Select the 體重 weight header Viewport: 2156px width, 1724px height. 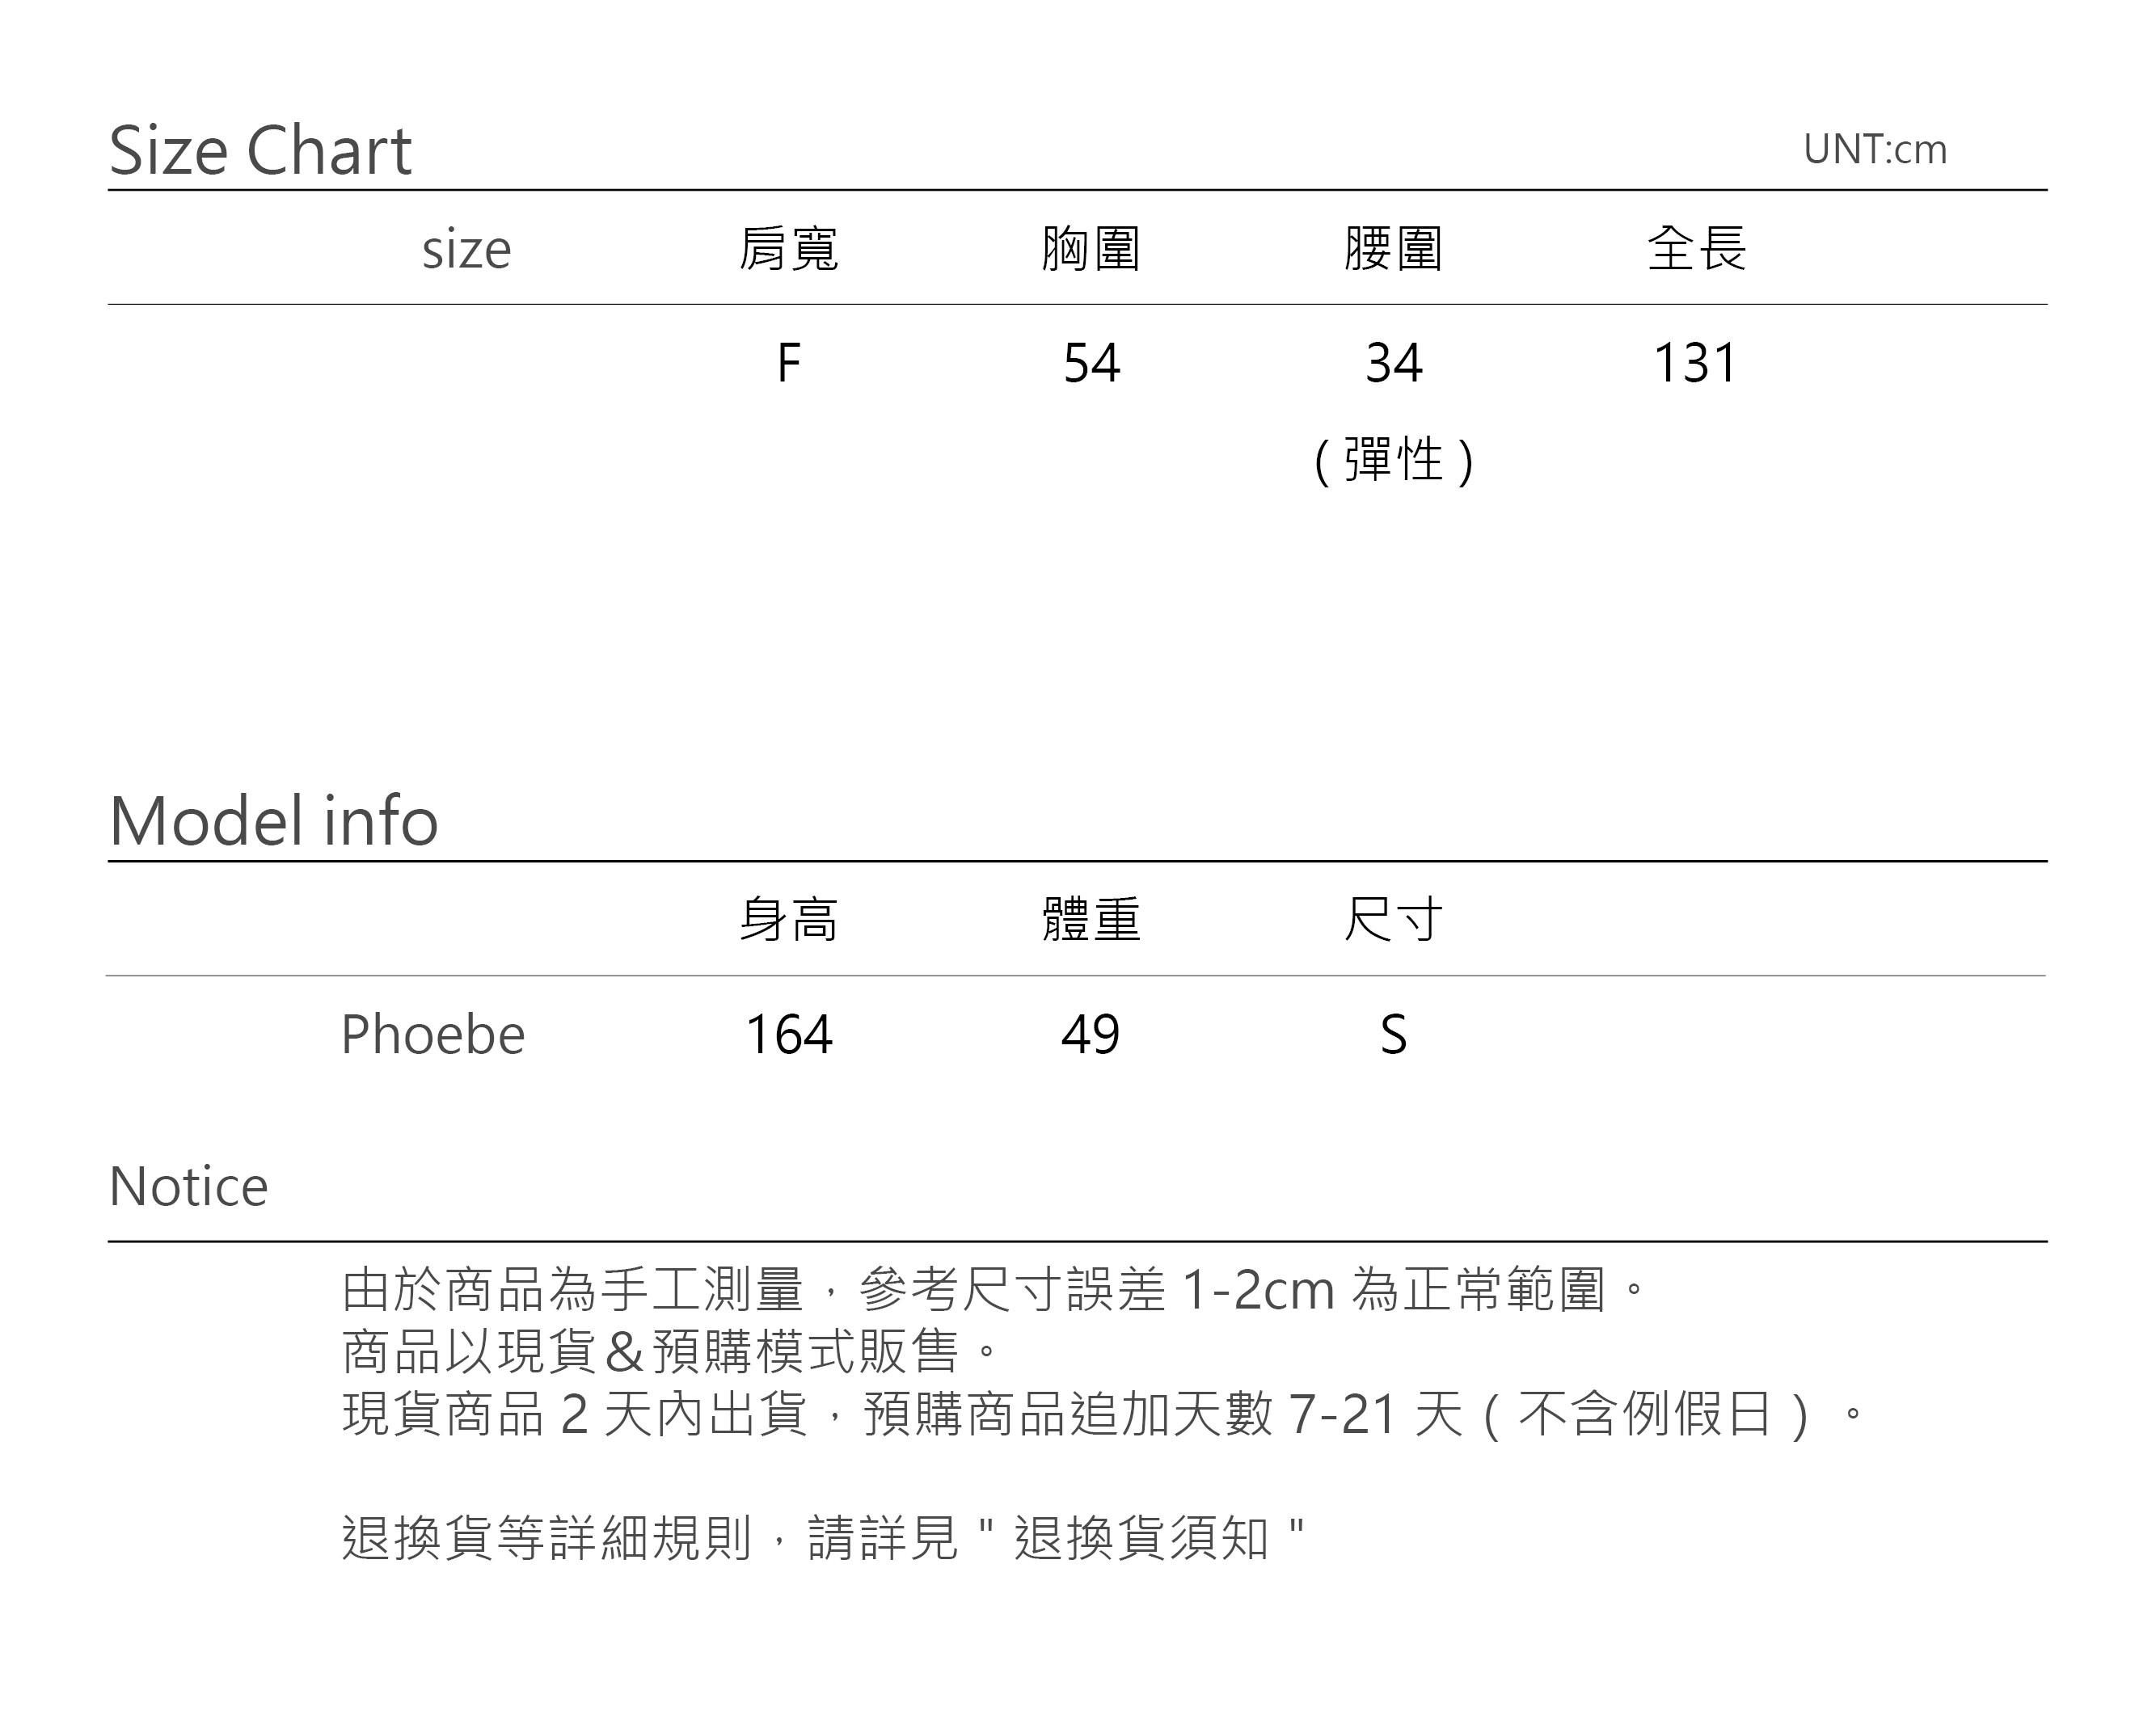[1091, 920]
